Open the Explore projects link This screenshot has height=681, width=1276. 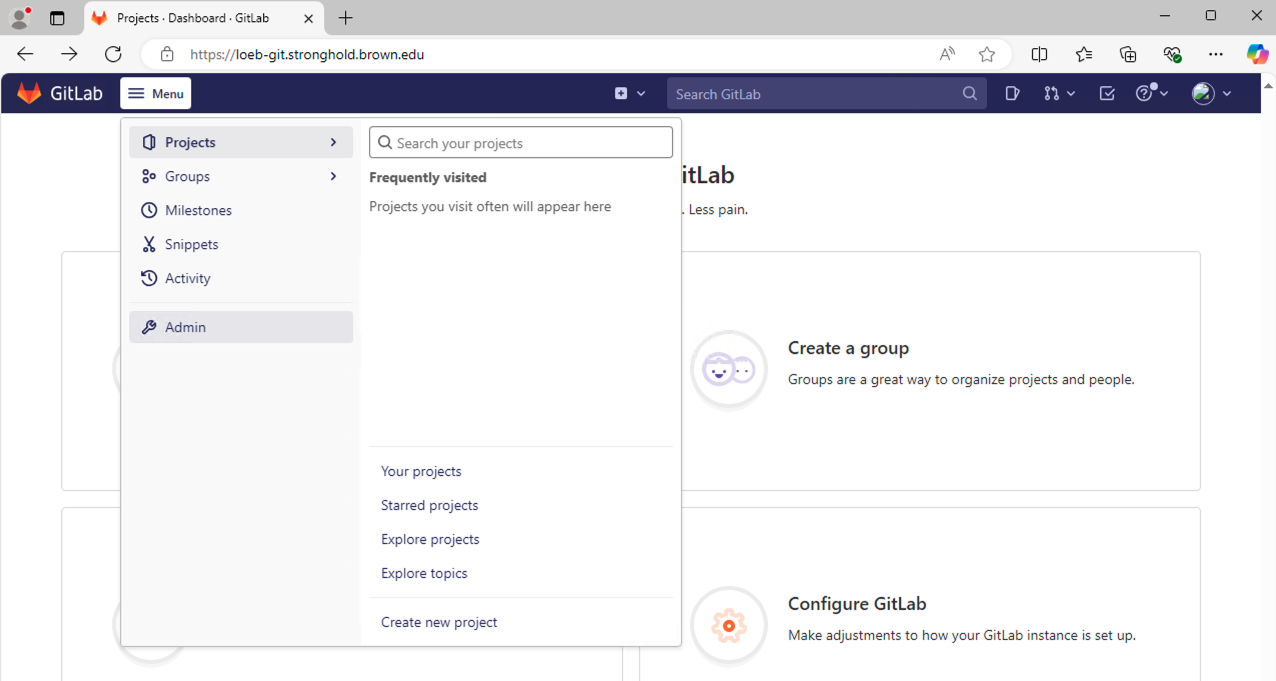point(430,539)
